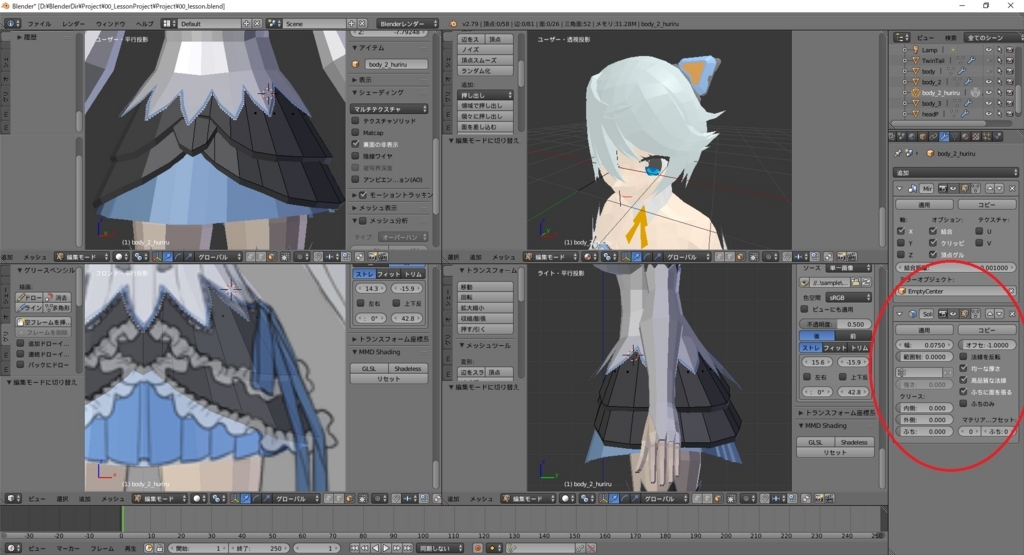The height and width of the screenshot is (555, 1024).
Task: Open the 追加 add modifier dropdown
Action: [956, 172]
